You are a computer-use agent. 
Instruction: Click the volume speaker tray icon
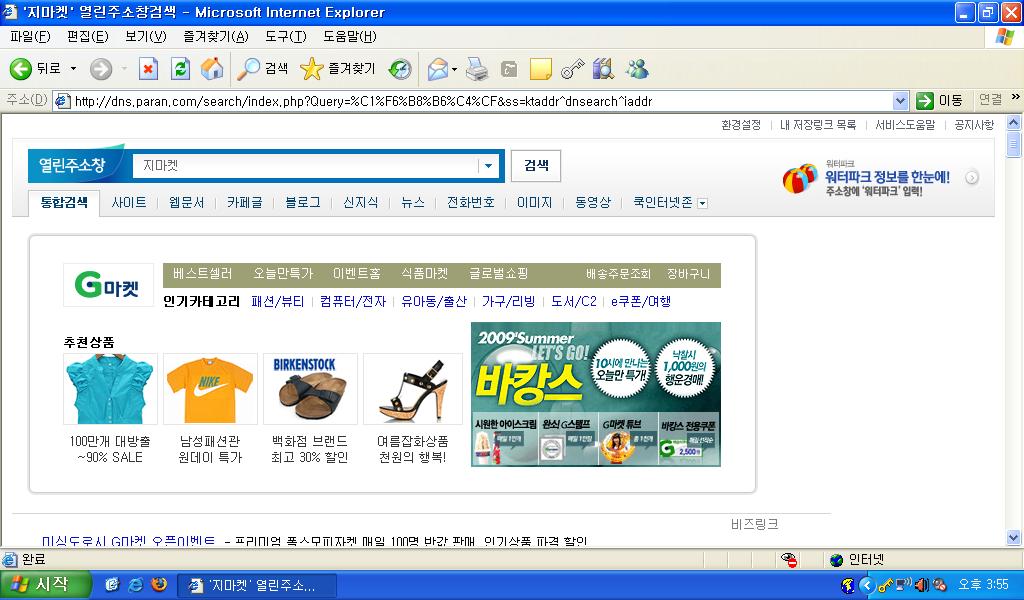921,585
